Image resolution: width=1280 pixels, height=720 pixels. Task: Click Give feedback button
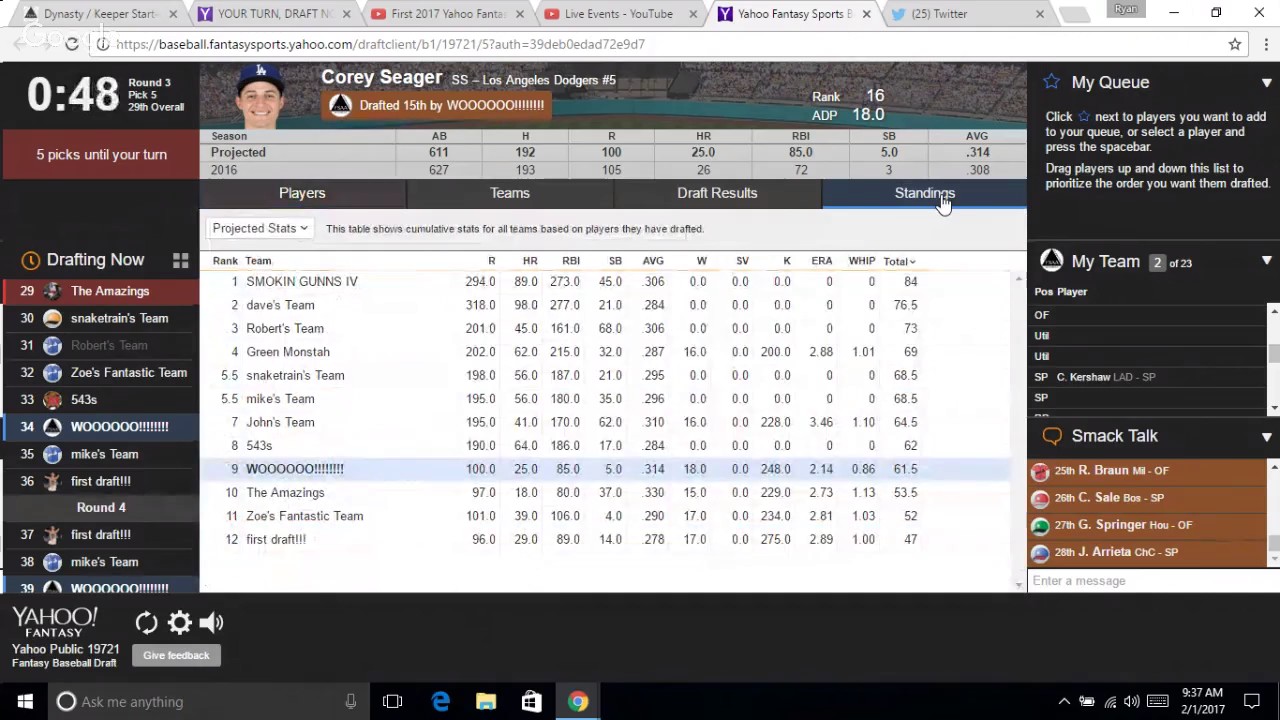pyautogui.click(x=176, y=656)
